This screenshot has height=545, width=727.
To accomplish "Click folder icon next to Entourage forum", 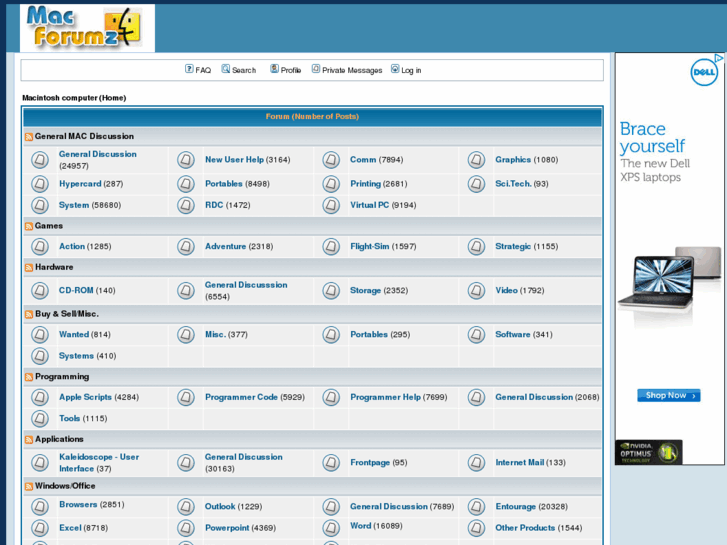I will click(476, 507).
